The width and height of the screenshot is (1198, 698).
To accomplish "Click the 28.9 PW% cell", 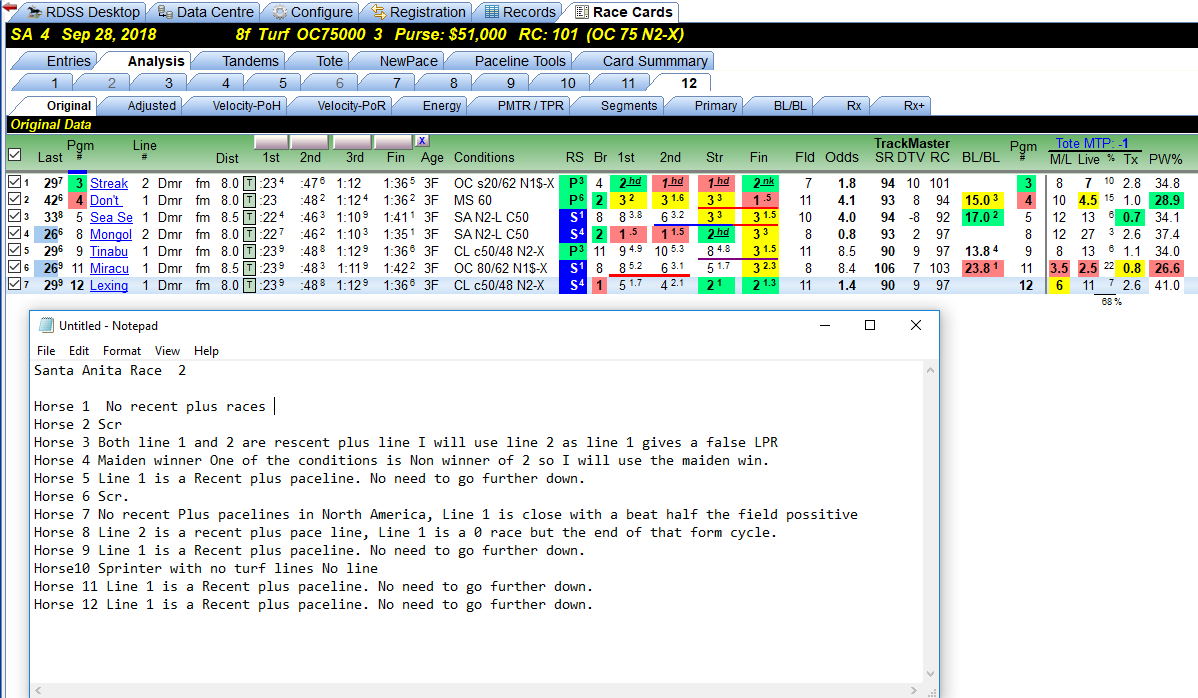I will coord(1167,200).
